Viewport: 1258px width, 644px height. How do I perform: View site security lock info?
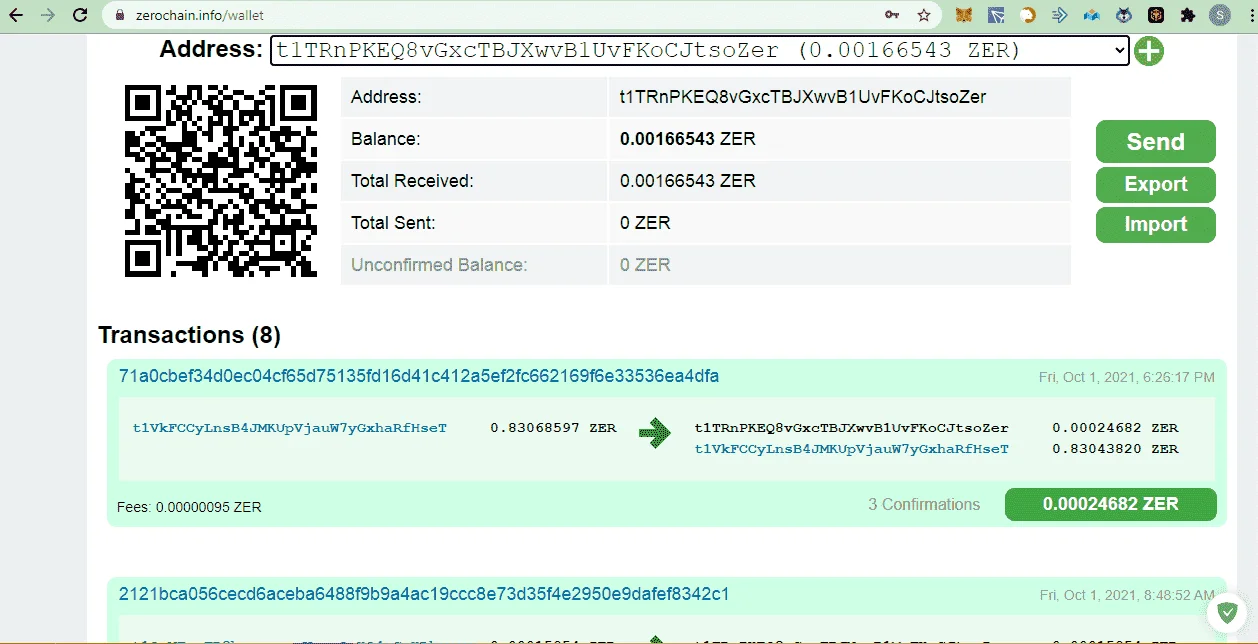(x=119, y=16)
